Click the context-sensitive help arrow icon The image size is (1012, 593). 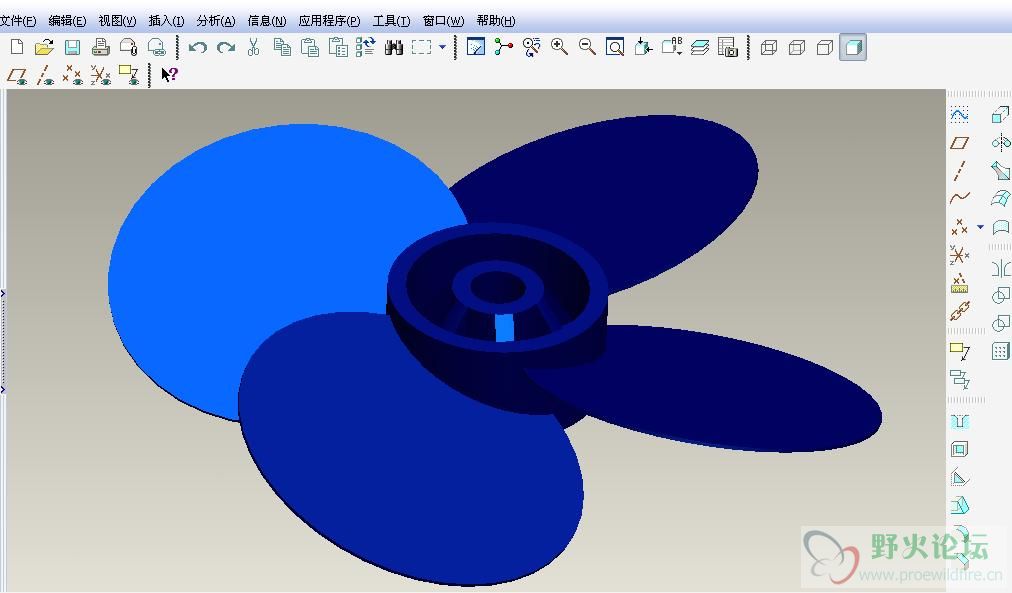pyautogui.click(x=169, y=75)
